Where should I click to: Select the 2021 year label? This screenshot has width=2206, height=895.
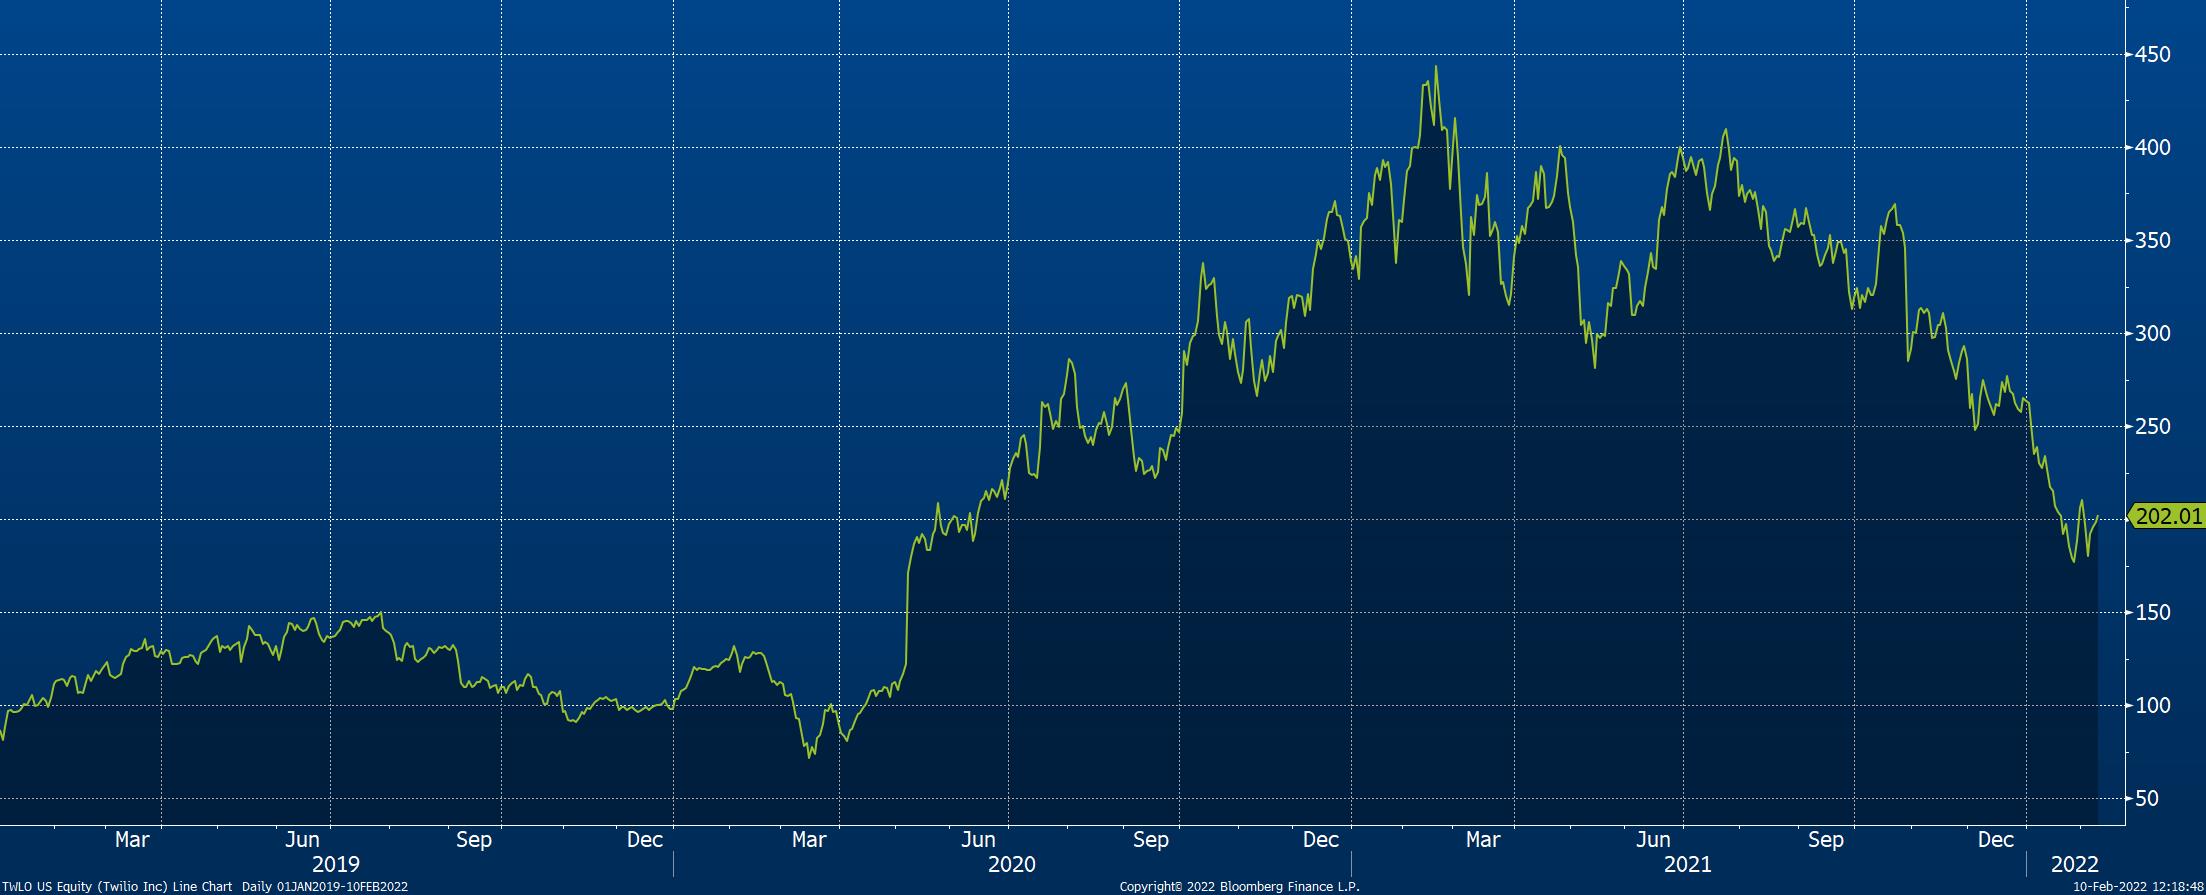[x=1688, y=864]
